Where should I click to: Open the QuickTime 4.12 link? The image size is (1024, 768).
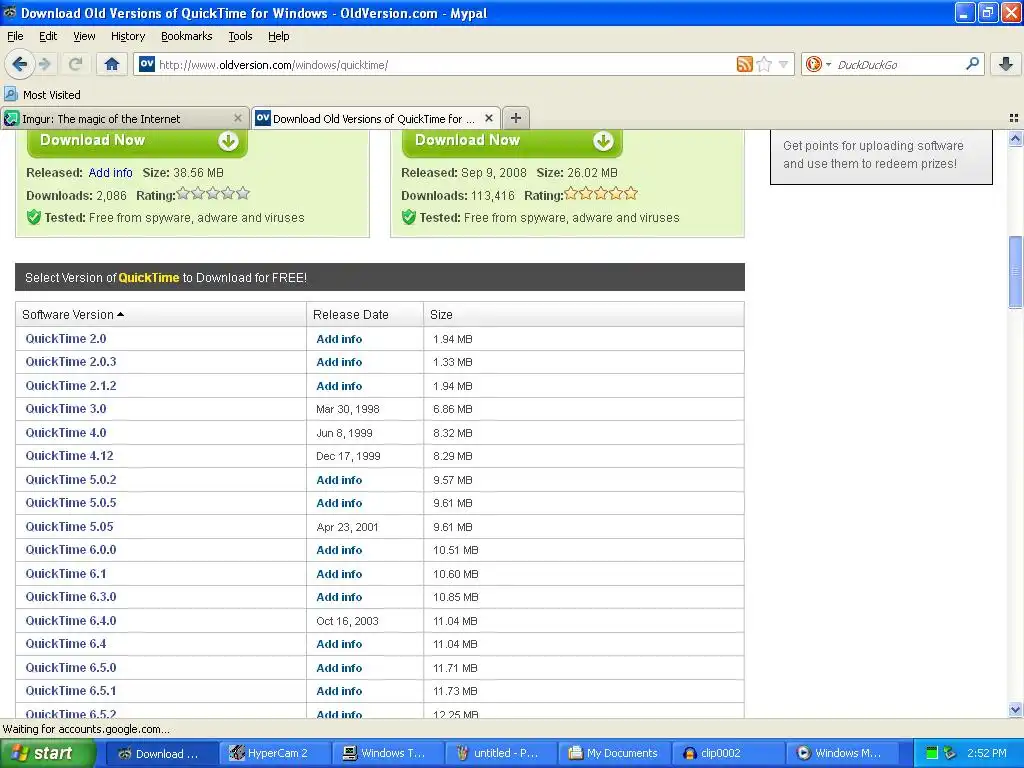69,455
